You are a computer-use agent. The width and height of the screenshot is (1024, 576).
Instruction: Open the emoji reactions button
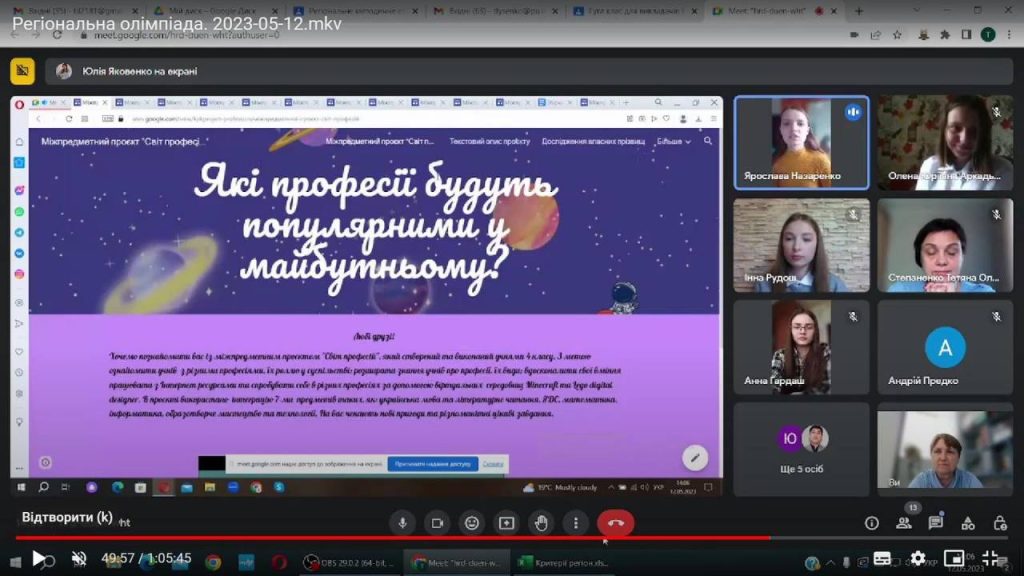coord(472,523)
